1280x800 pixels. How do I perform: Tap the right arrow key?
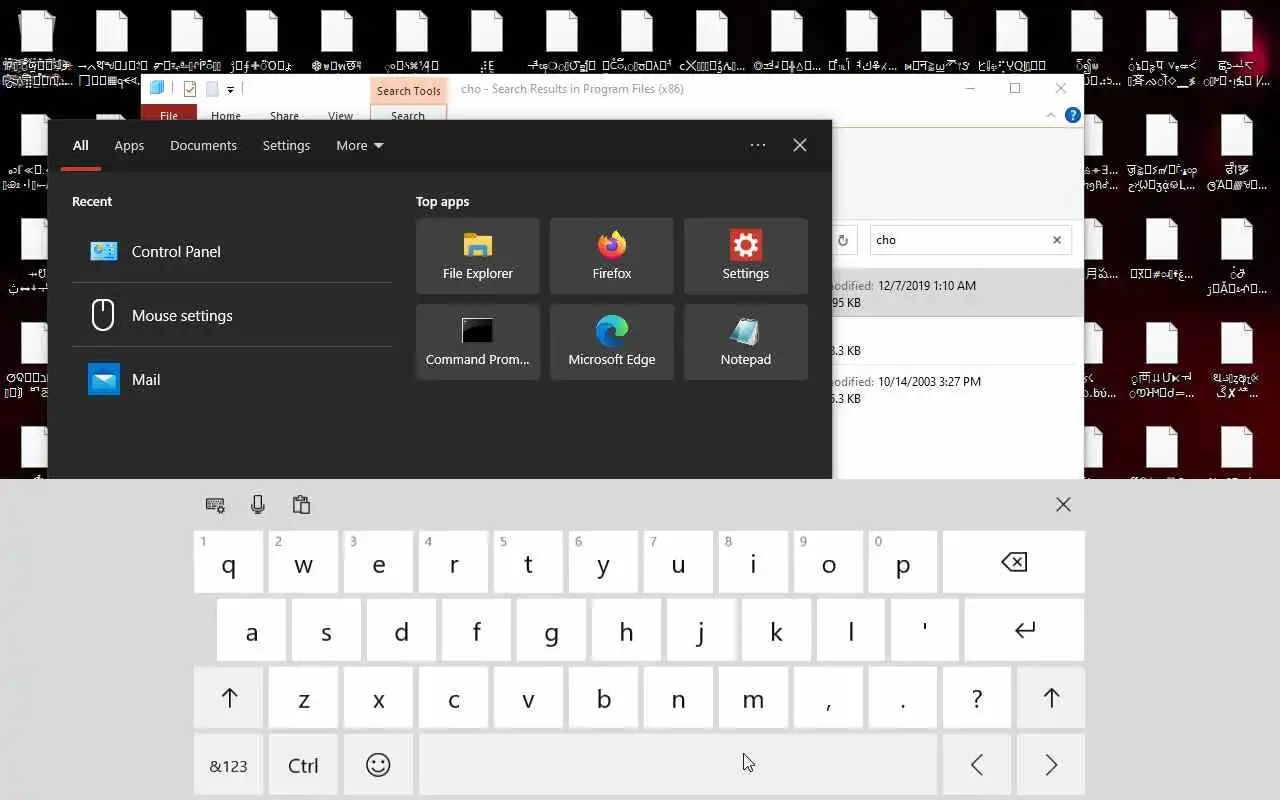point(1051,766)
